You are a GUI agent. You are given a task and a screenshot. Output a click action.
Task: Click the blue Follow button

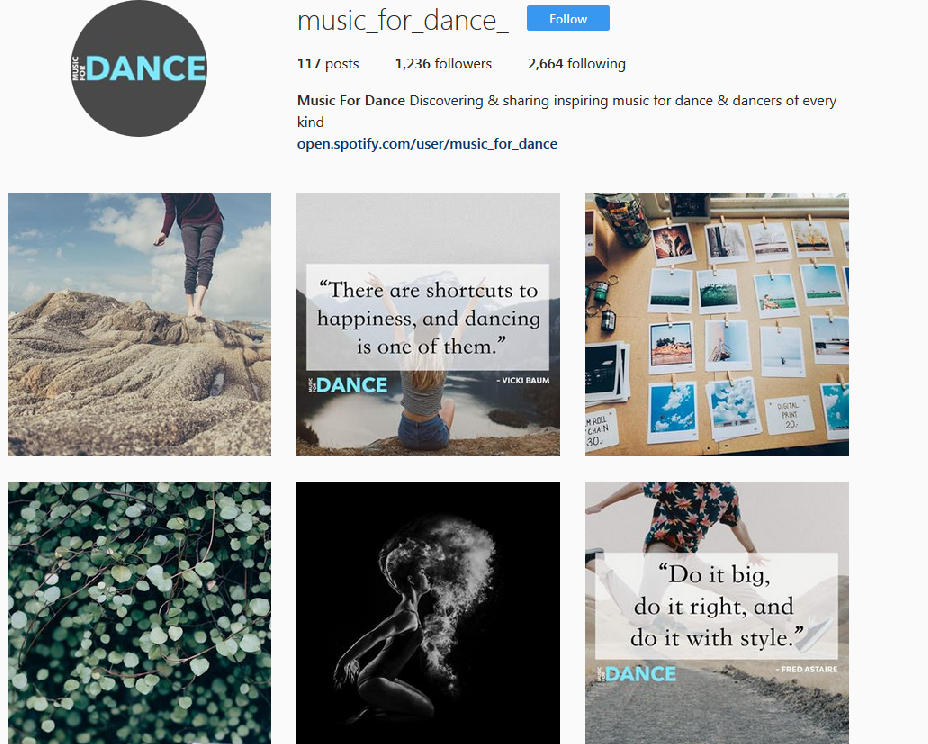click(568, 18)
